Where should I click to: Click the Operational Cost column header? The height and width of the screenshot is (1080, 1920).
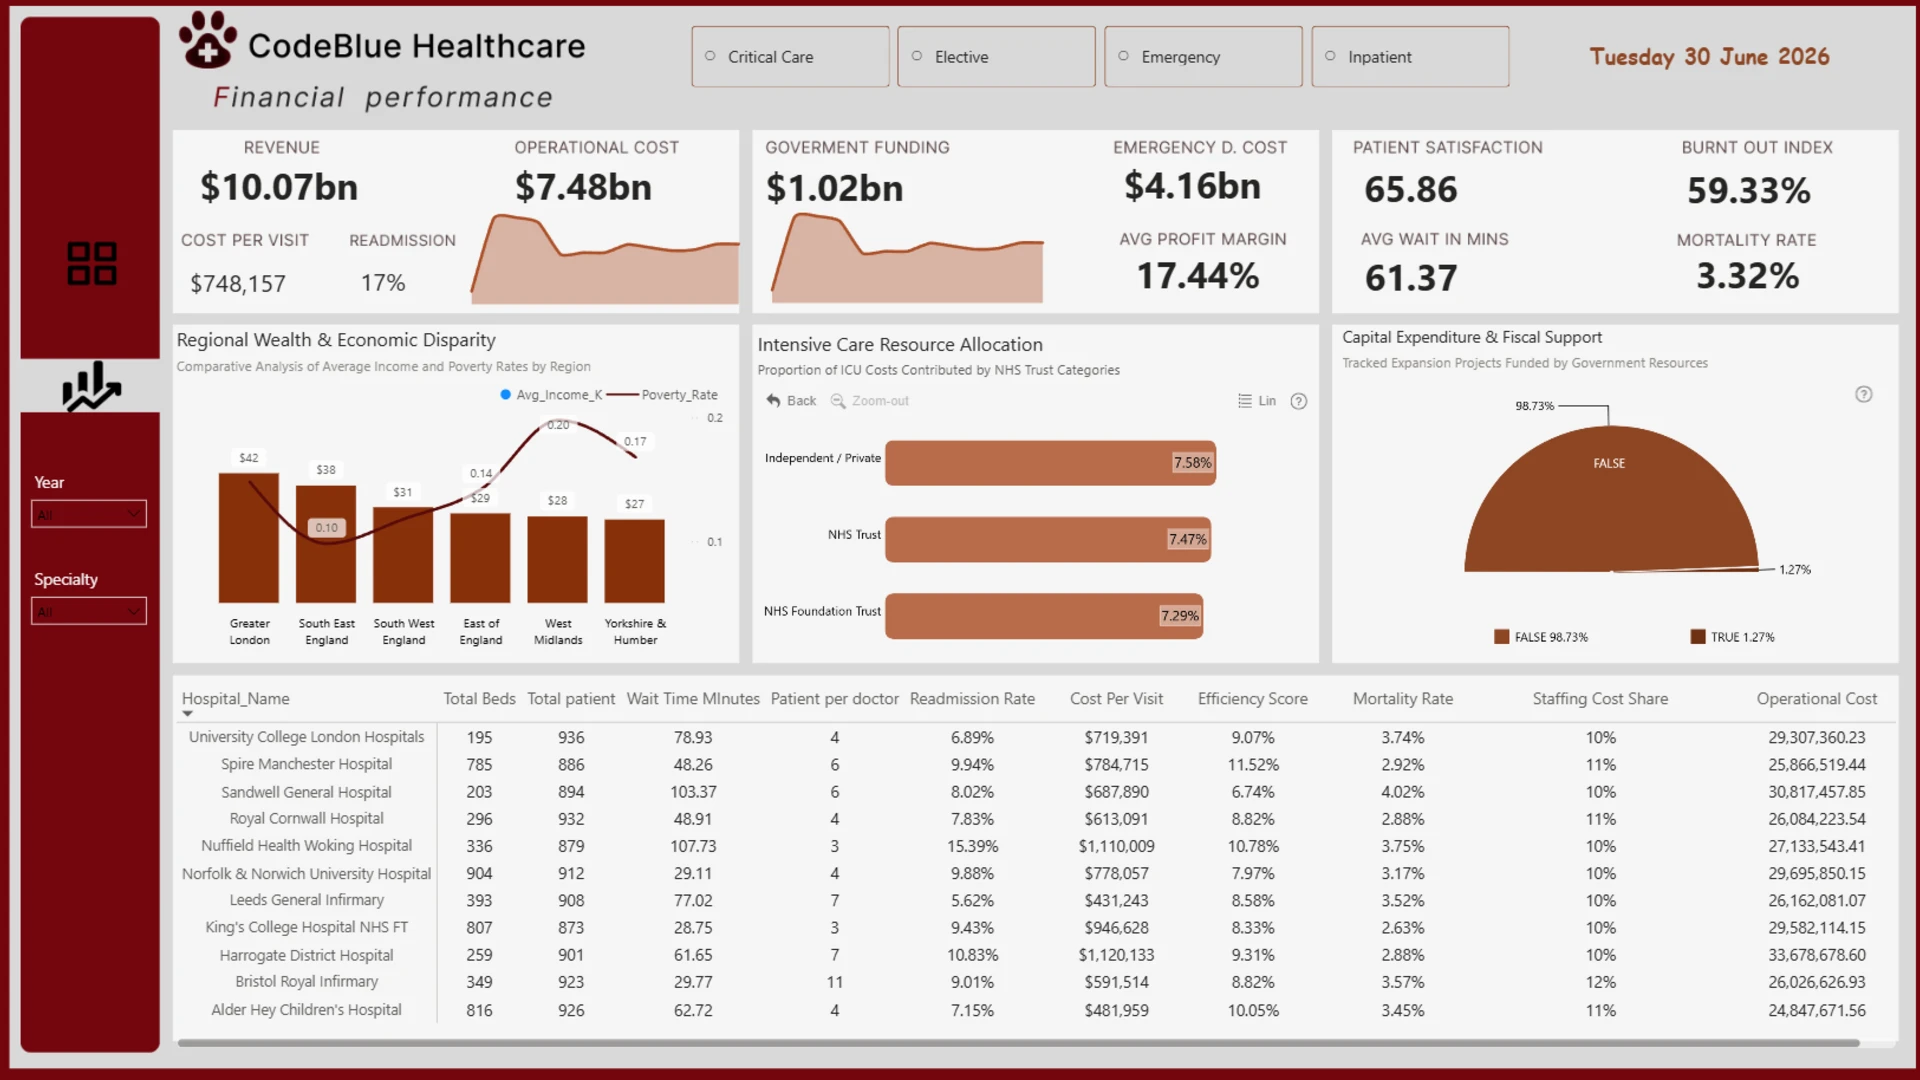point(1817,699)
